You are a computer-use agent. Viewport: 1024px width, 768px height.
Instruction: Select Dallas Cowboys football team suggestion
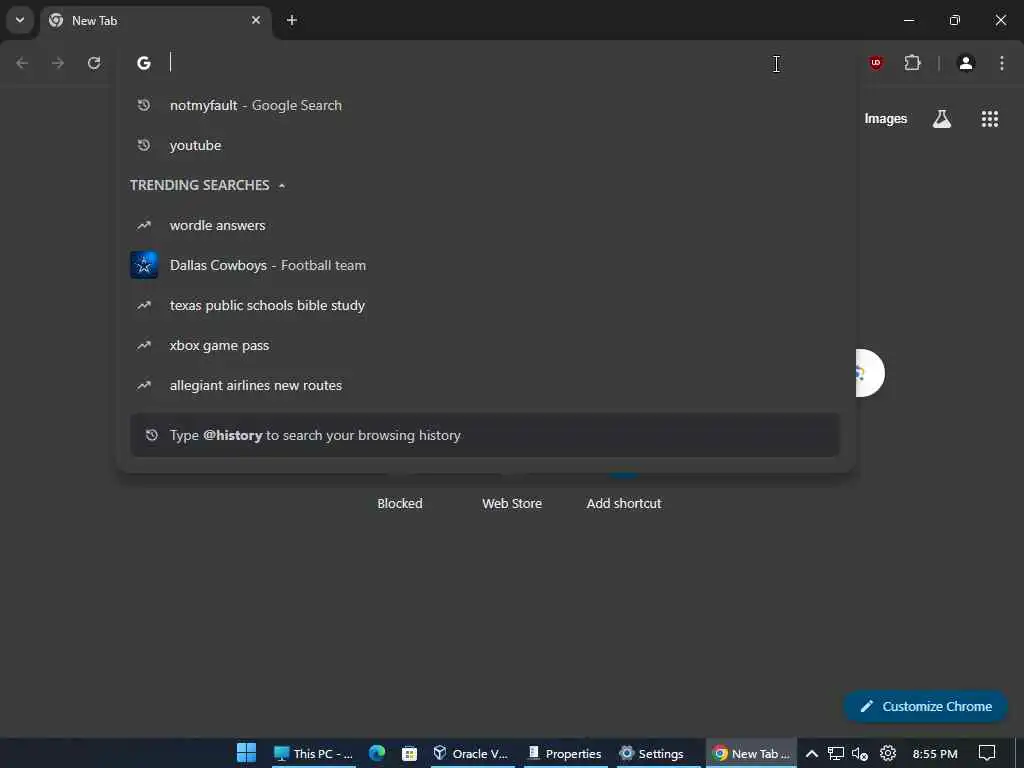(x=486, y=265)
